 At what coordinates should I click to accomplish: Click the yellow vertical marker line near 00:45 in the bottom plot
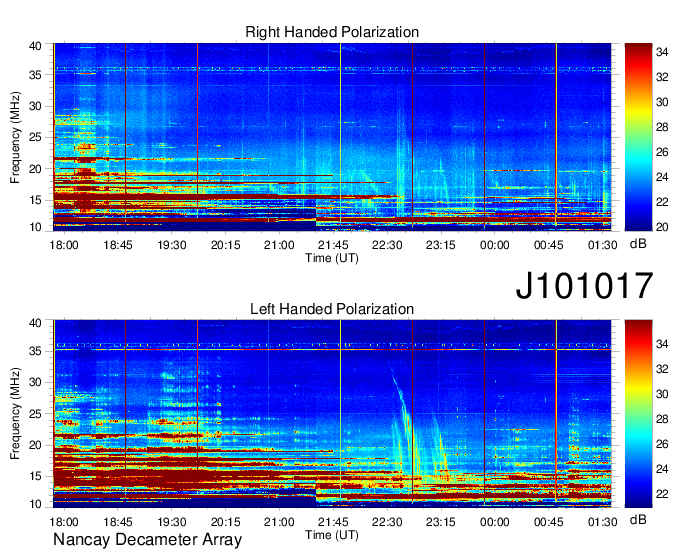coord(556,411)
